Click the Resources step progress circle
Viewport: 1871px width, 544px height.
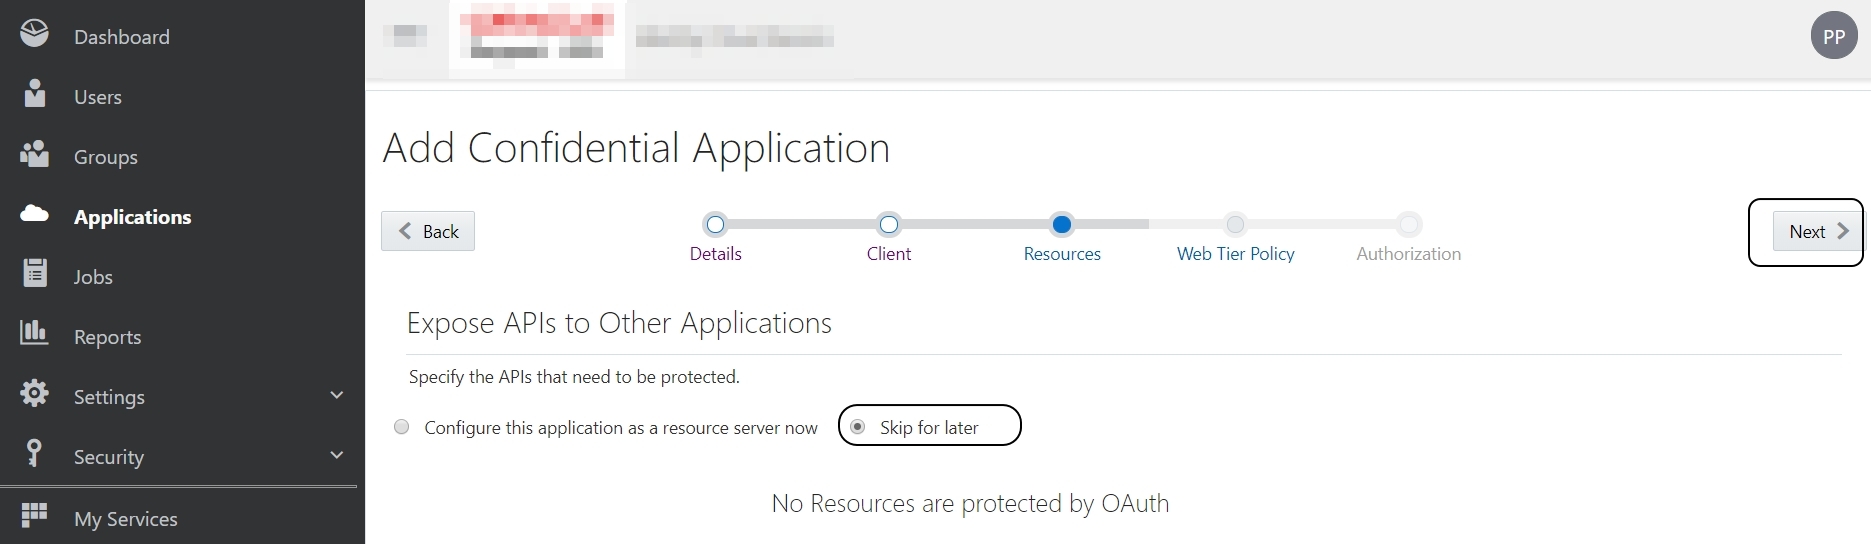point(1062,225)
